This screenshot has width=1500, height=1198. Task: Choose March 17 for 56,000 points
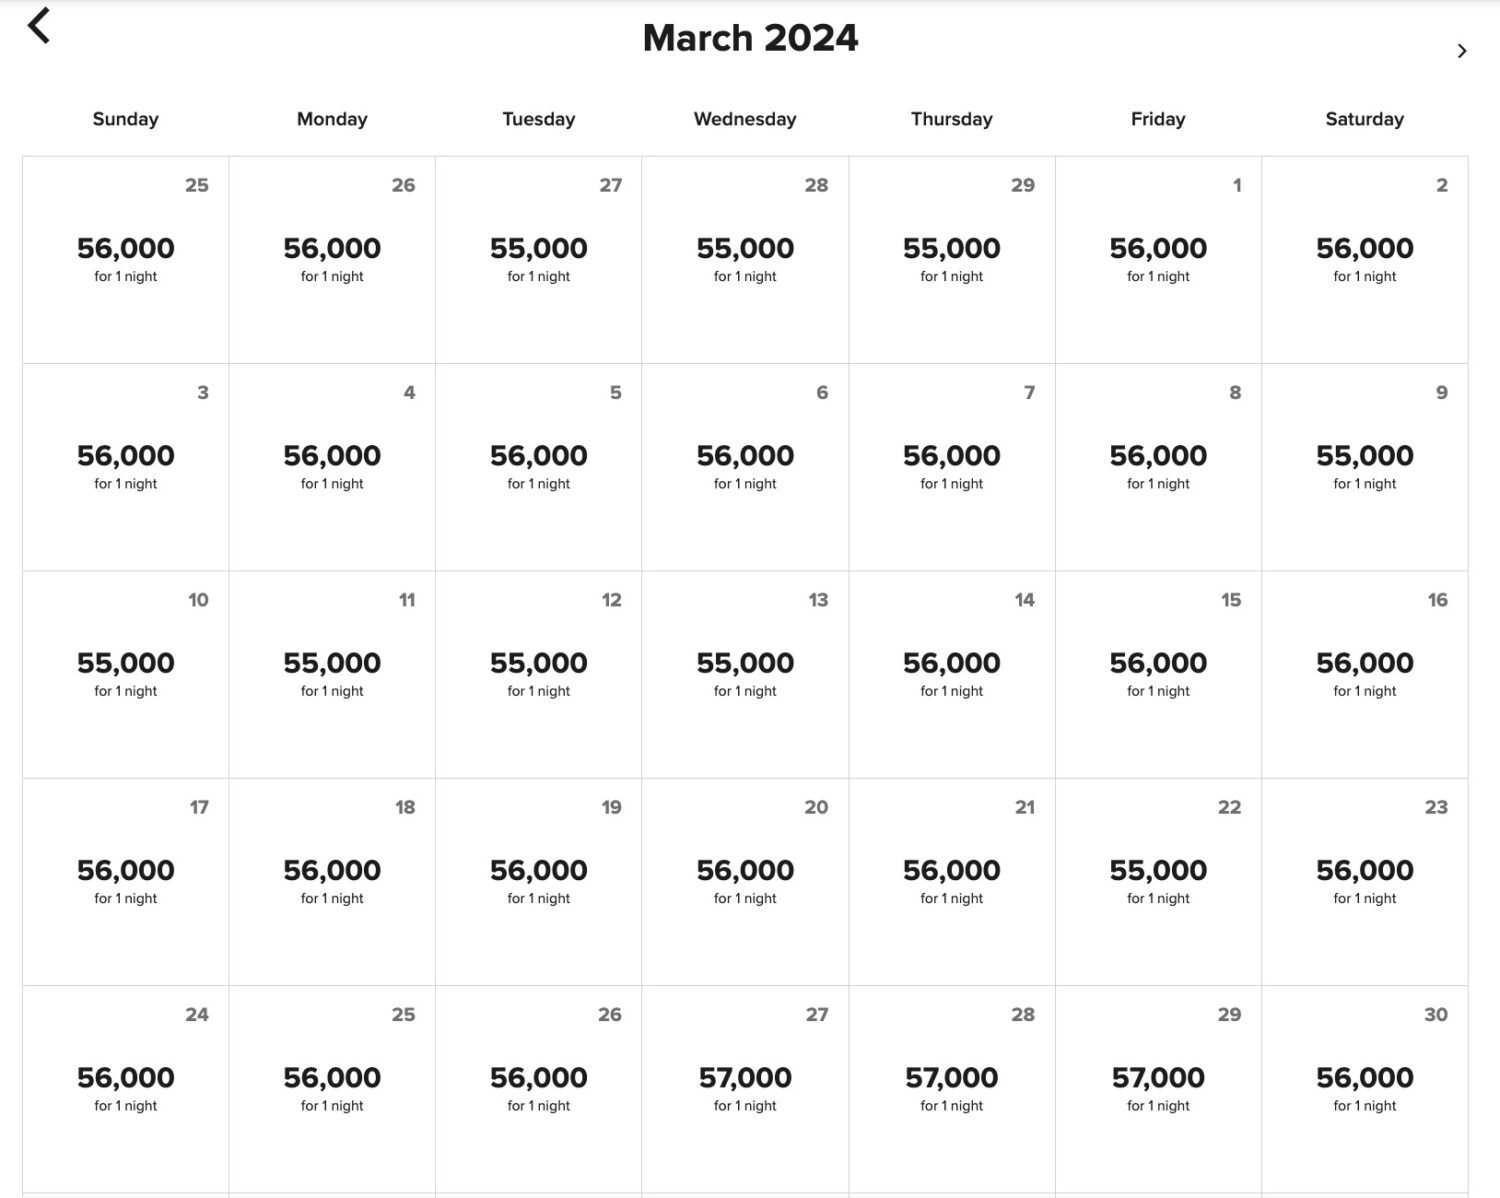(126, 881)
